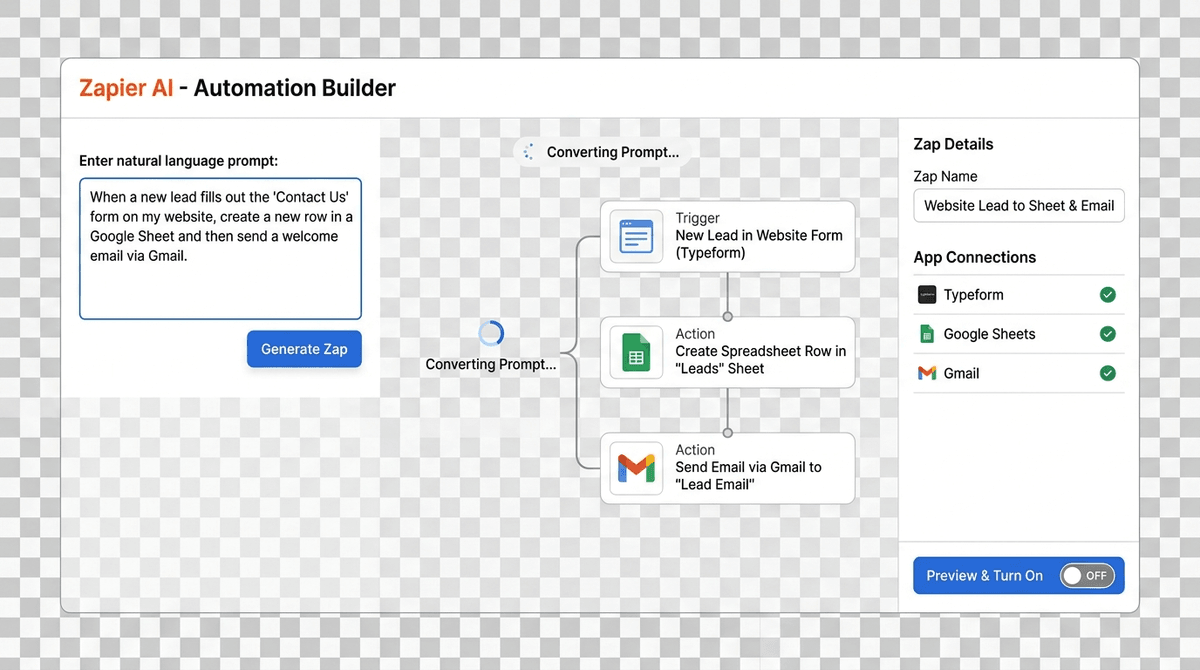The image size is (1200, 670).
Task: Toggle the OFF switch to turn on Zap
Action: tap(1086, 576)
